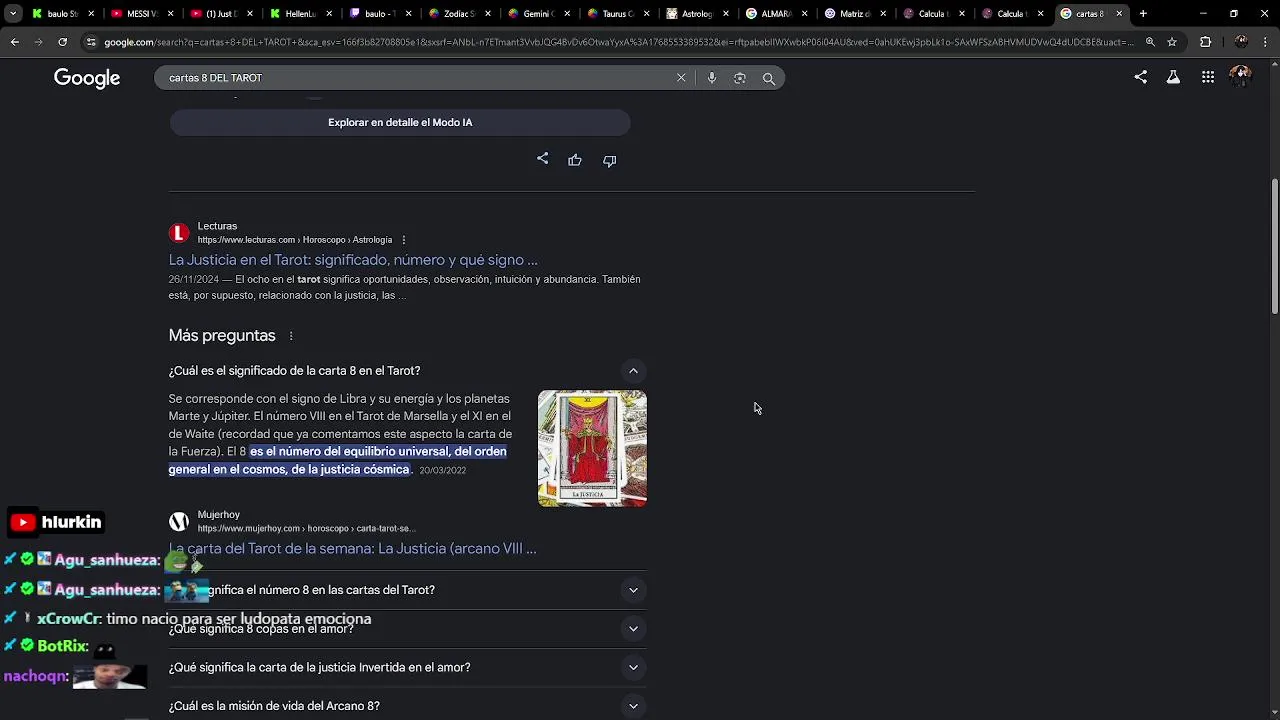Image resolution: width=1280 pixels, height=720 pixels.
Task: Open the Chrome tab search dropdown
Action: (x=13, y=14)
